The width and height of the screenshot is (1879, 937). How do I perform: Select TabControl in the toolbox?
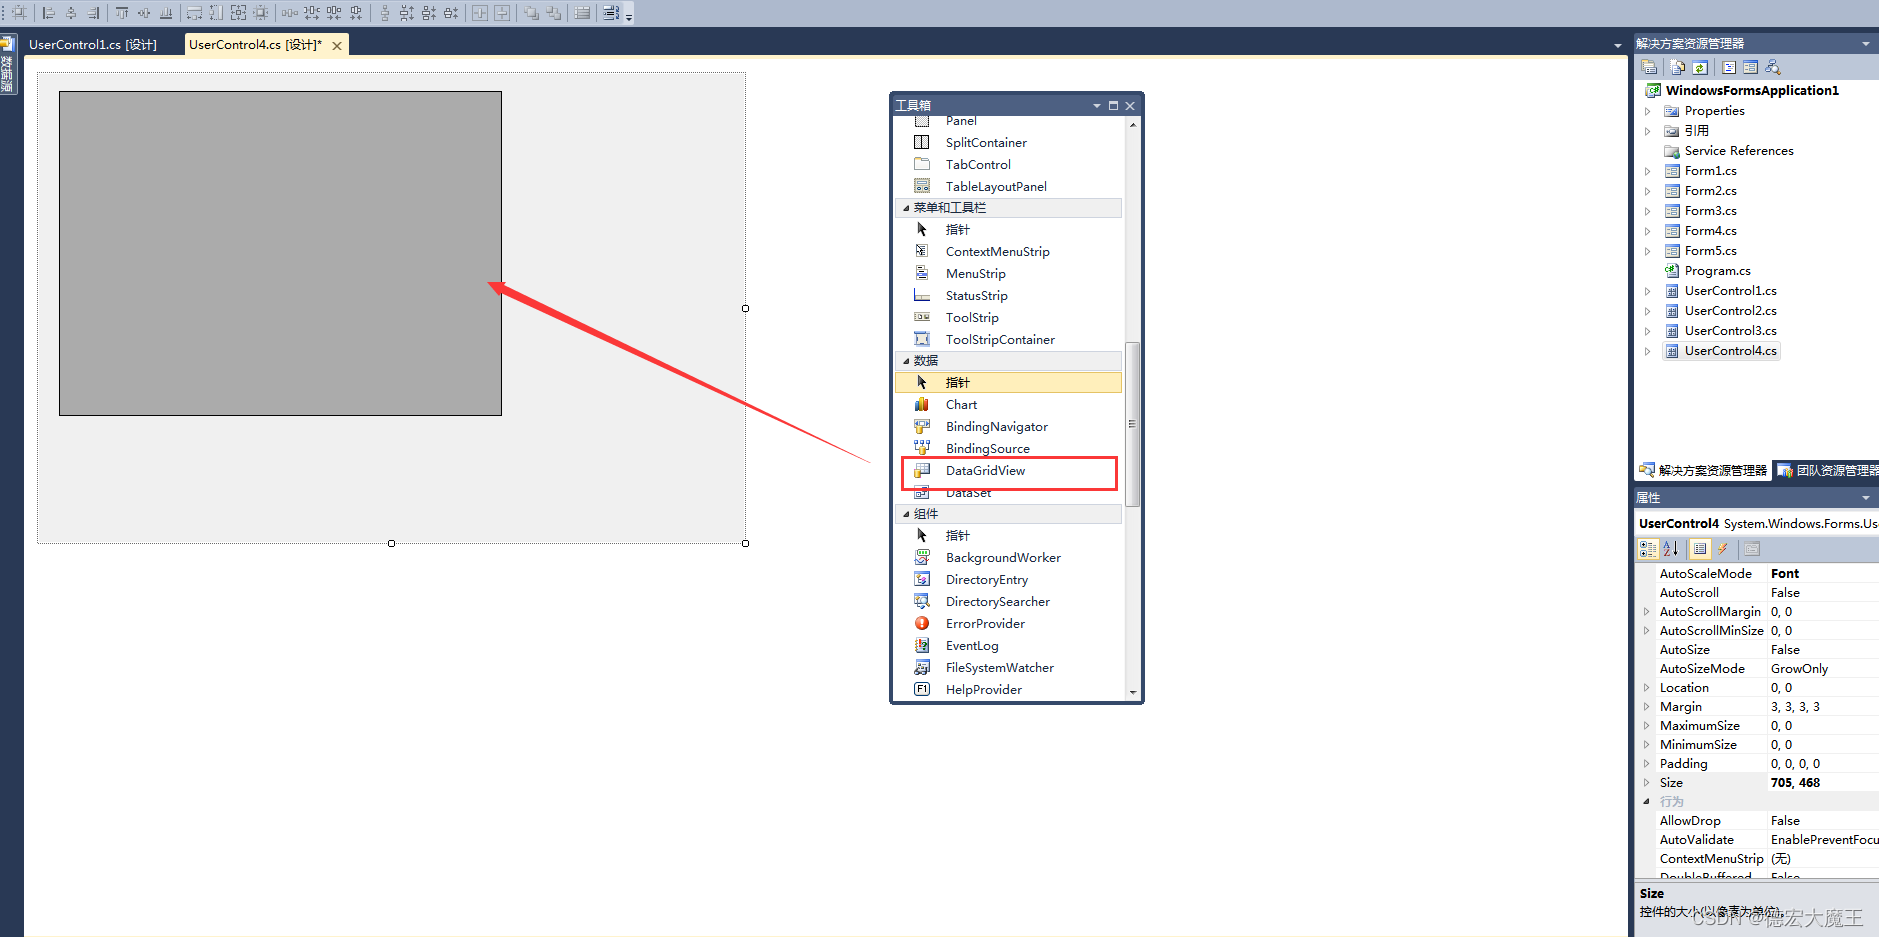(x=1008, y=165)
